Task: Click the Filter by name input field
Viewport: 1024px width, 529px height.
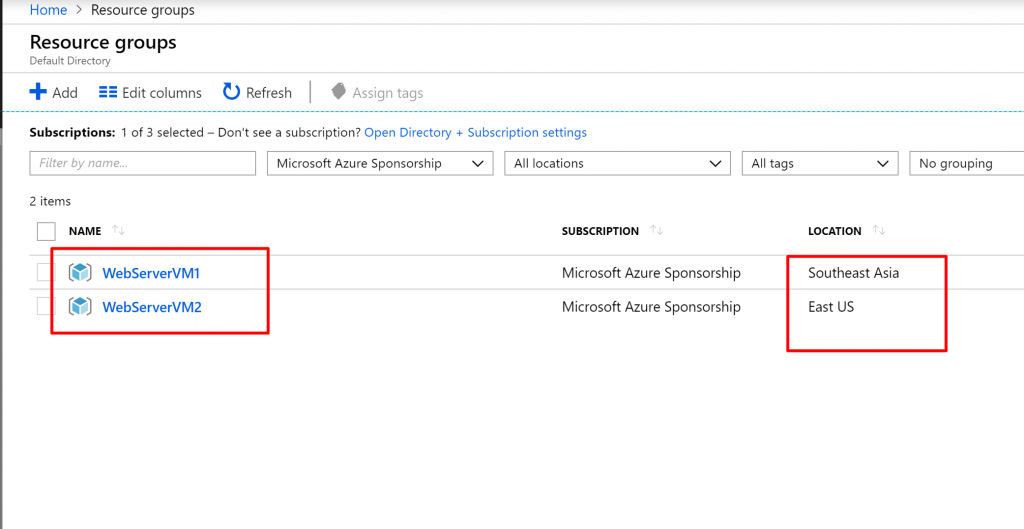Action: [x=142, y=163]
